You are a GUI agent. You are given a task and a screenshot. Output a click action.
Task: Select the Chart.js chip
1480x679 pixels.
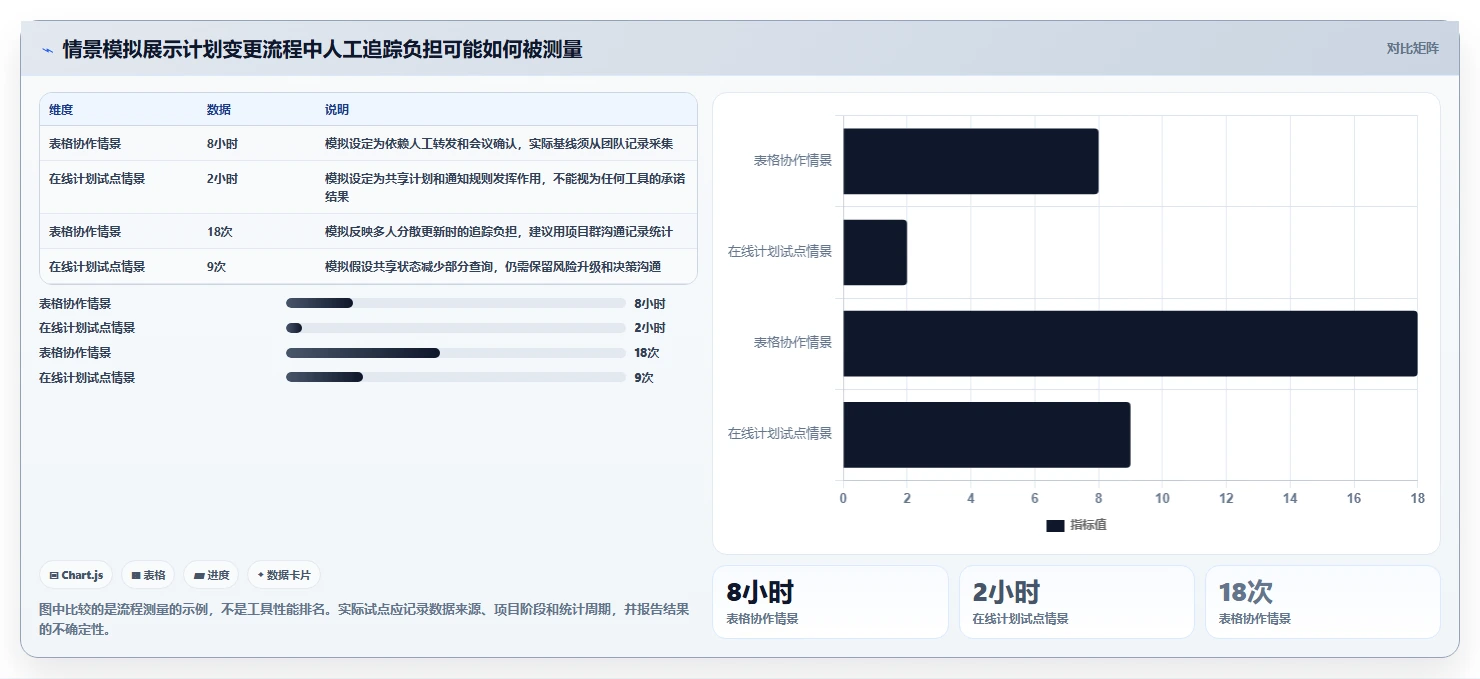pos(77,575)
